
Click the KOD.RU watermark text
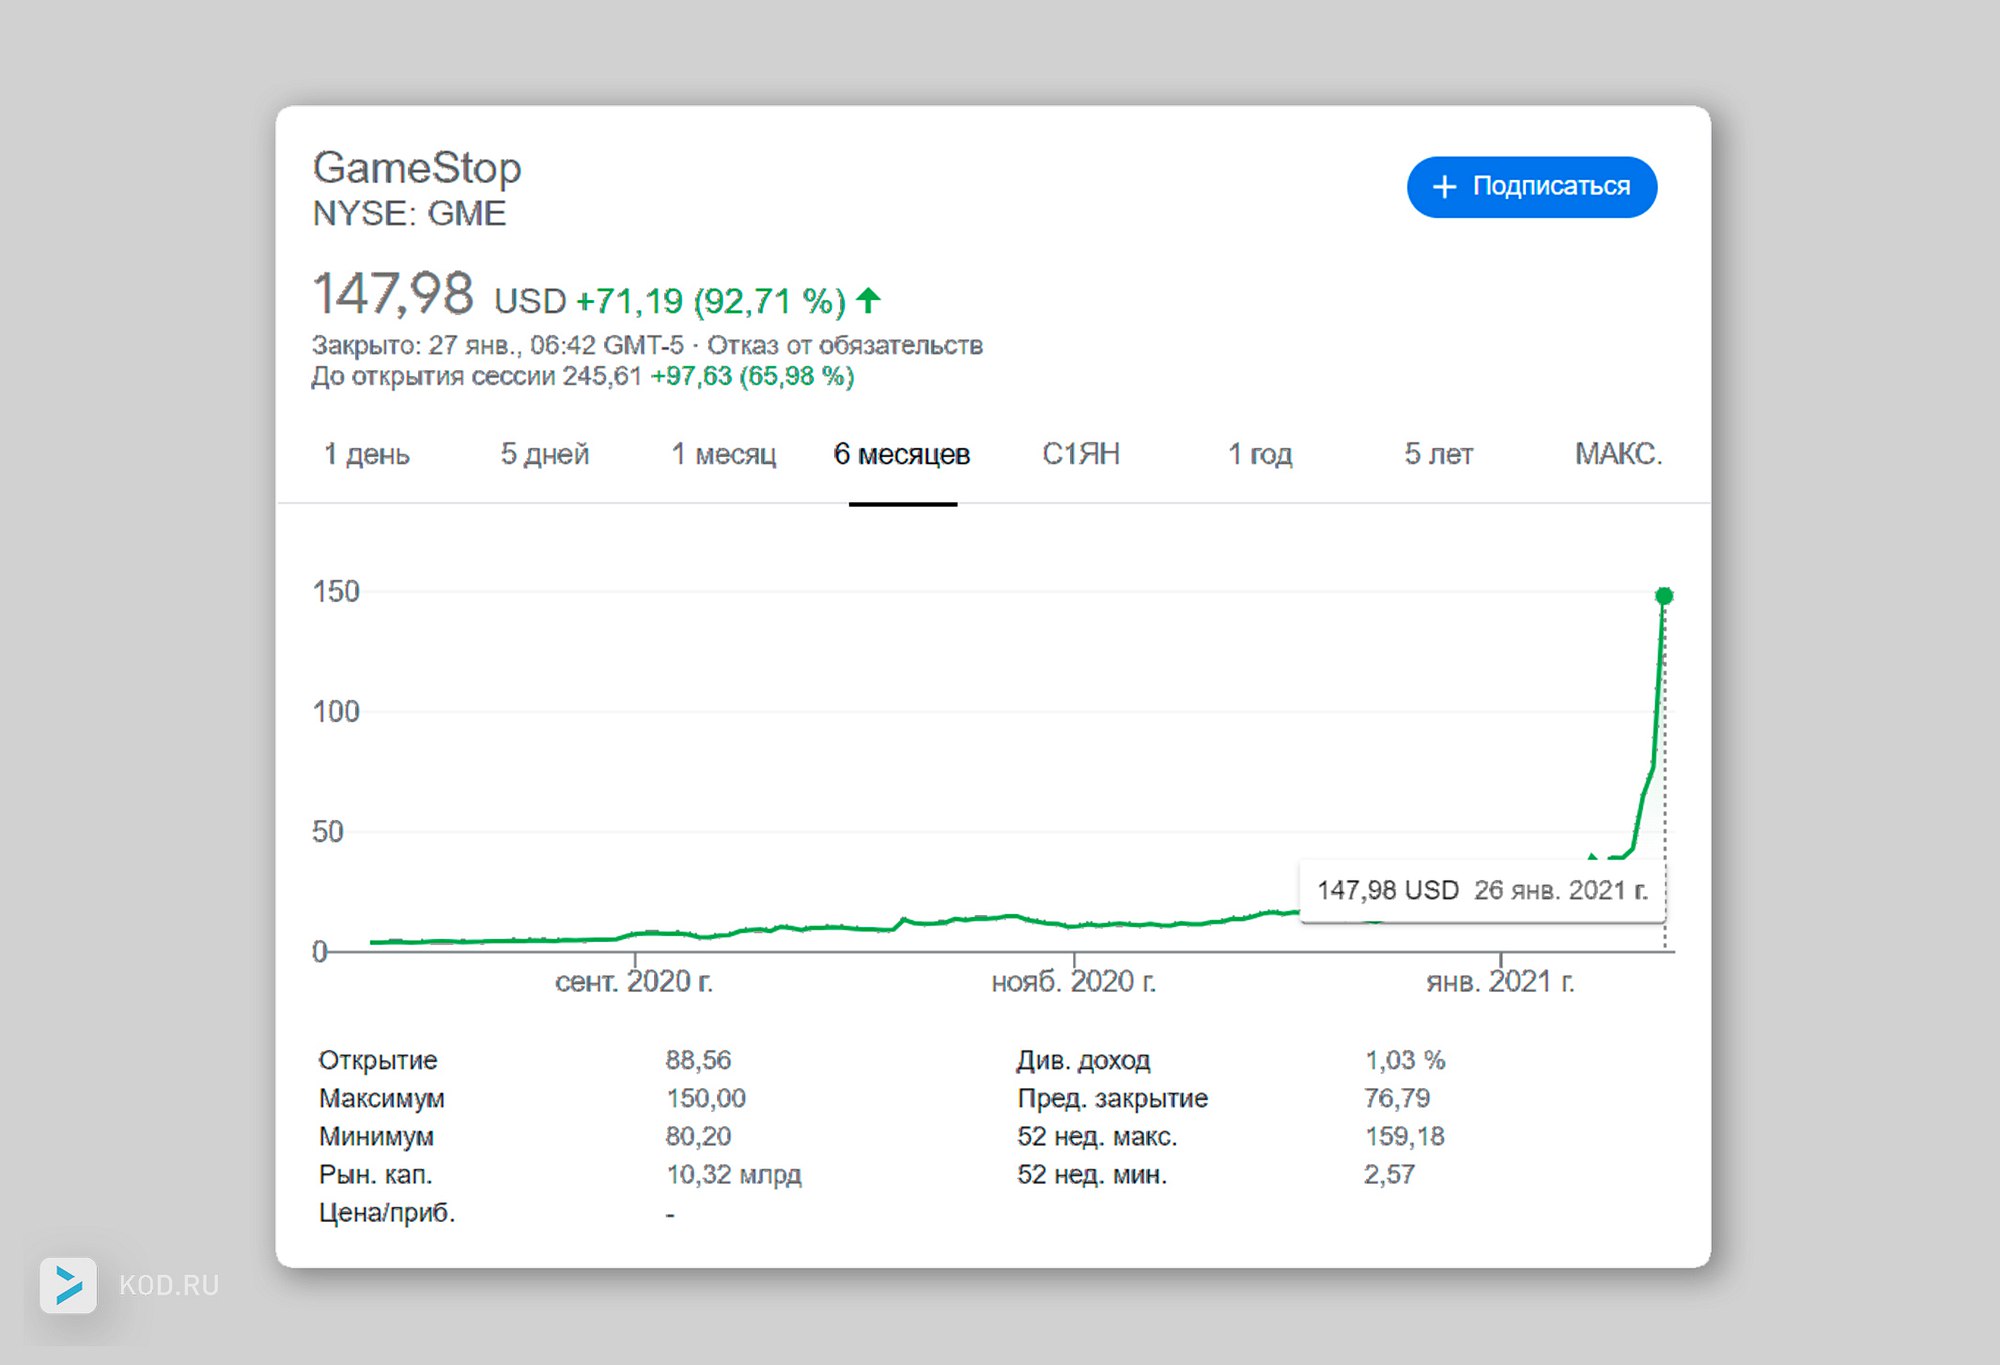169,1285
